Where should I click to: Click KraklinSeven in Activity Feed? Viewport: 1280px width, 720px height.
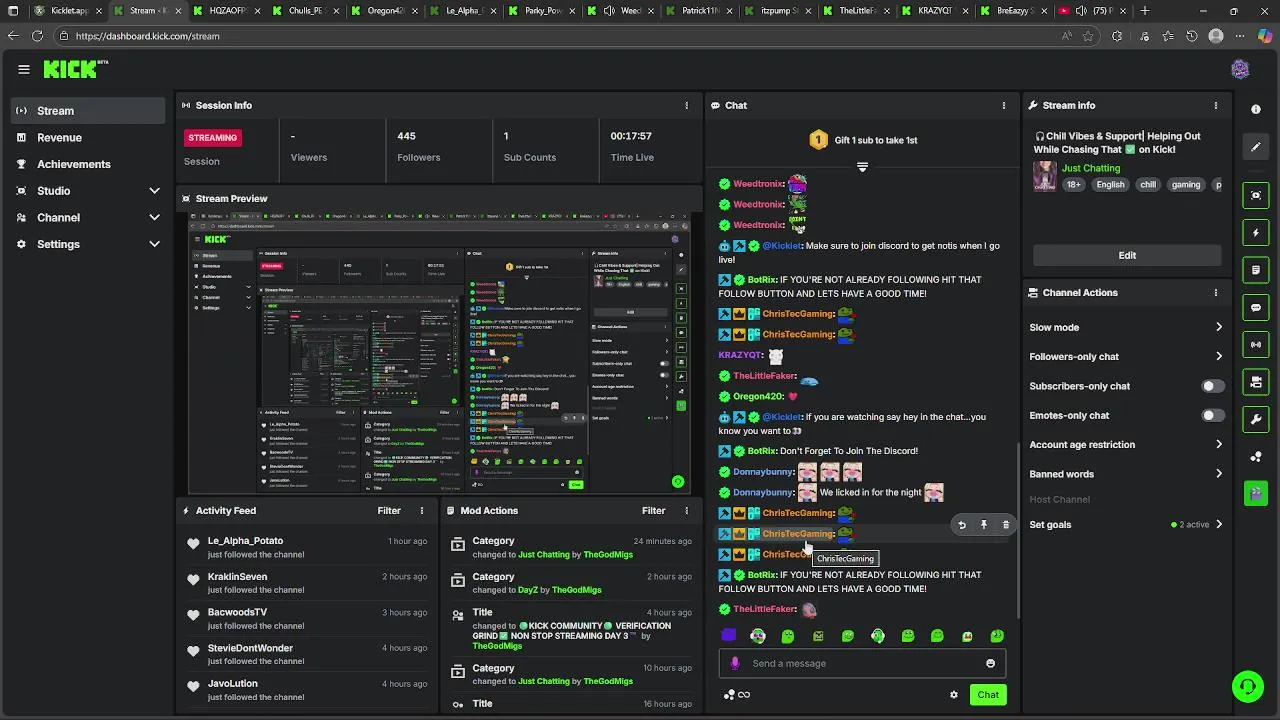237,577
